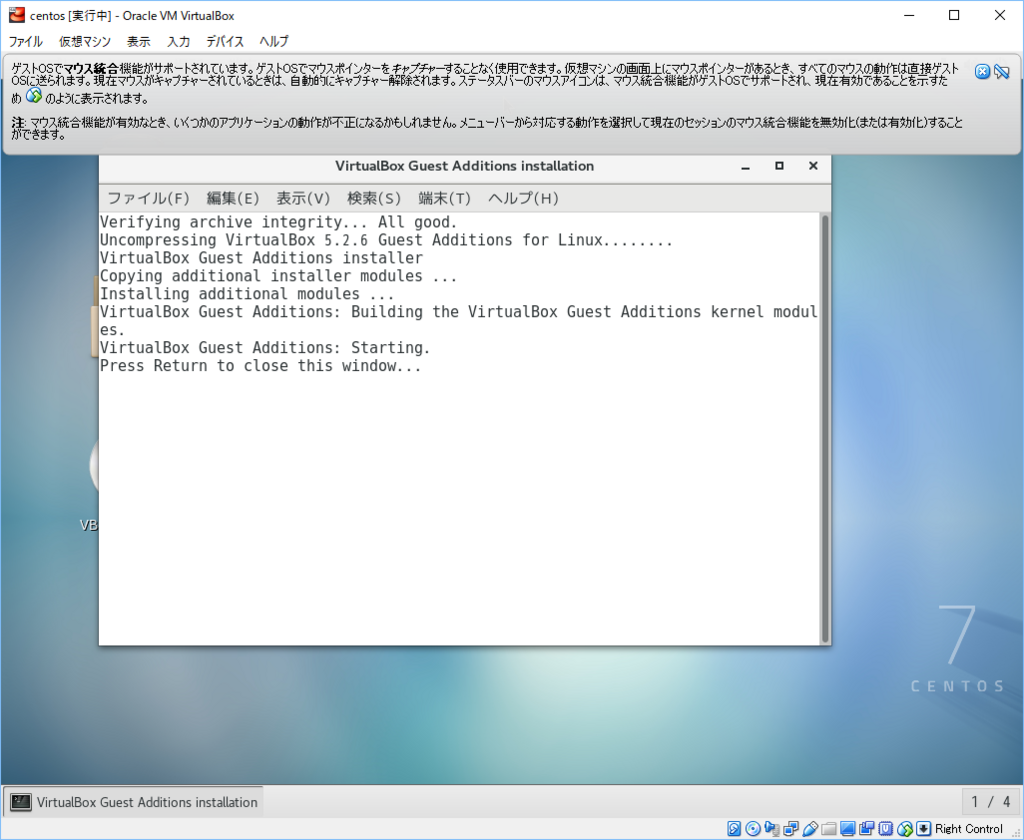Click the 'VirtualBox Guest Additions installer' line
This screenshot has height=840, width=1024.
coord(261,258)
